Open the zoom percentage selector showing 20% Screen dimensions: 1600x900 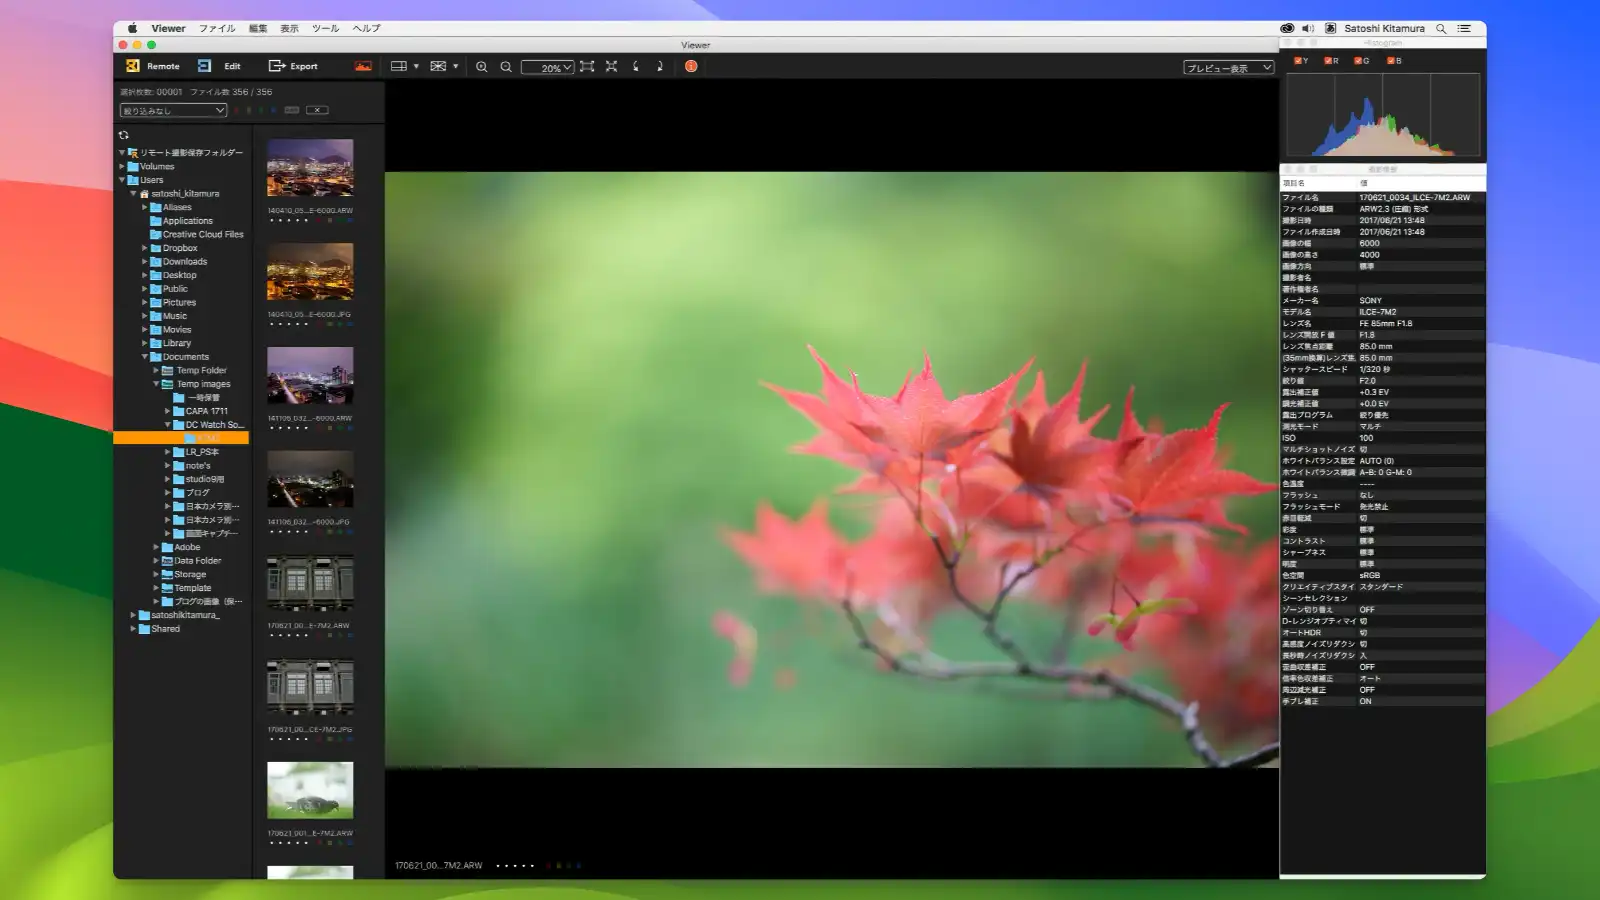(548, 67)
